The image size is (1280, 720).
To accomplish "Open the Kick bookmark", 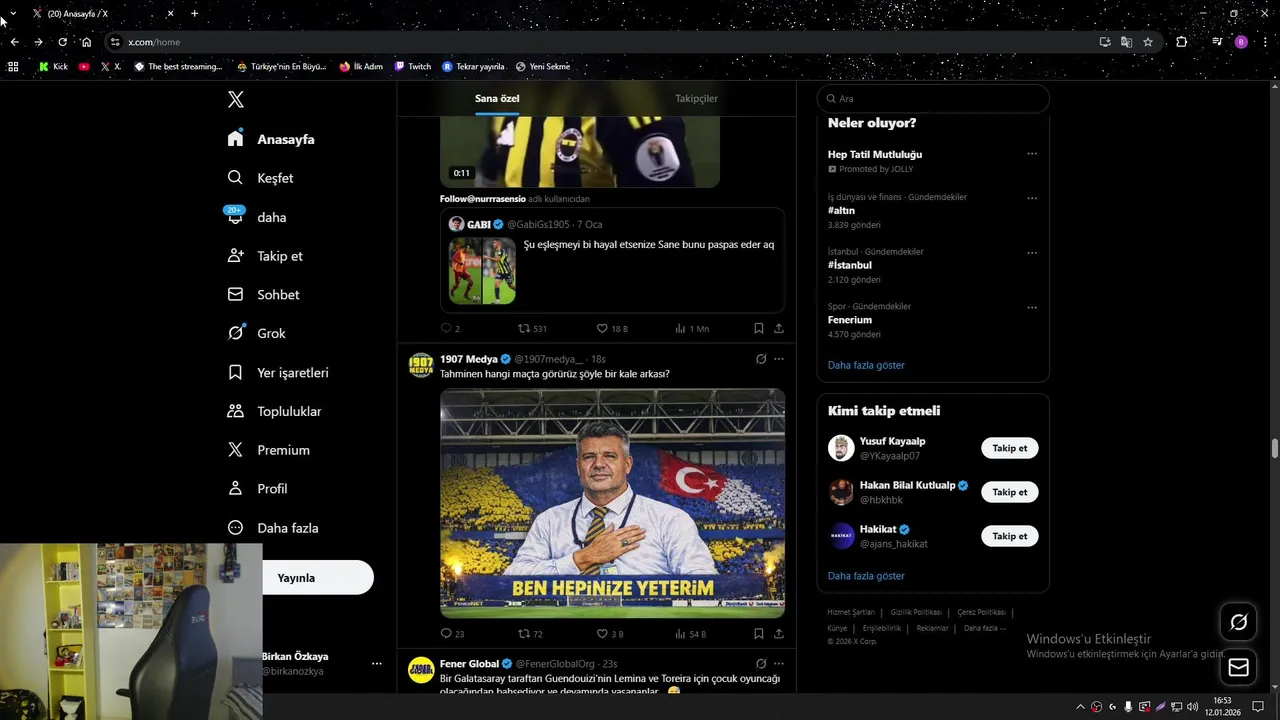I will [x=53, y=67].
